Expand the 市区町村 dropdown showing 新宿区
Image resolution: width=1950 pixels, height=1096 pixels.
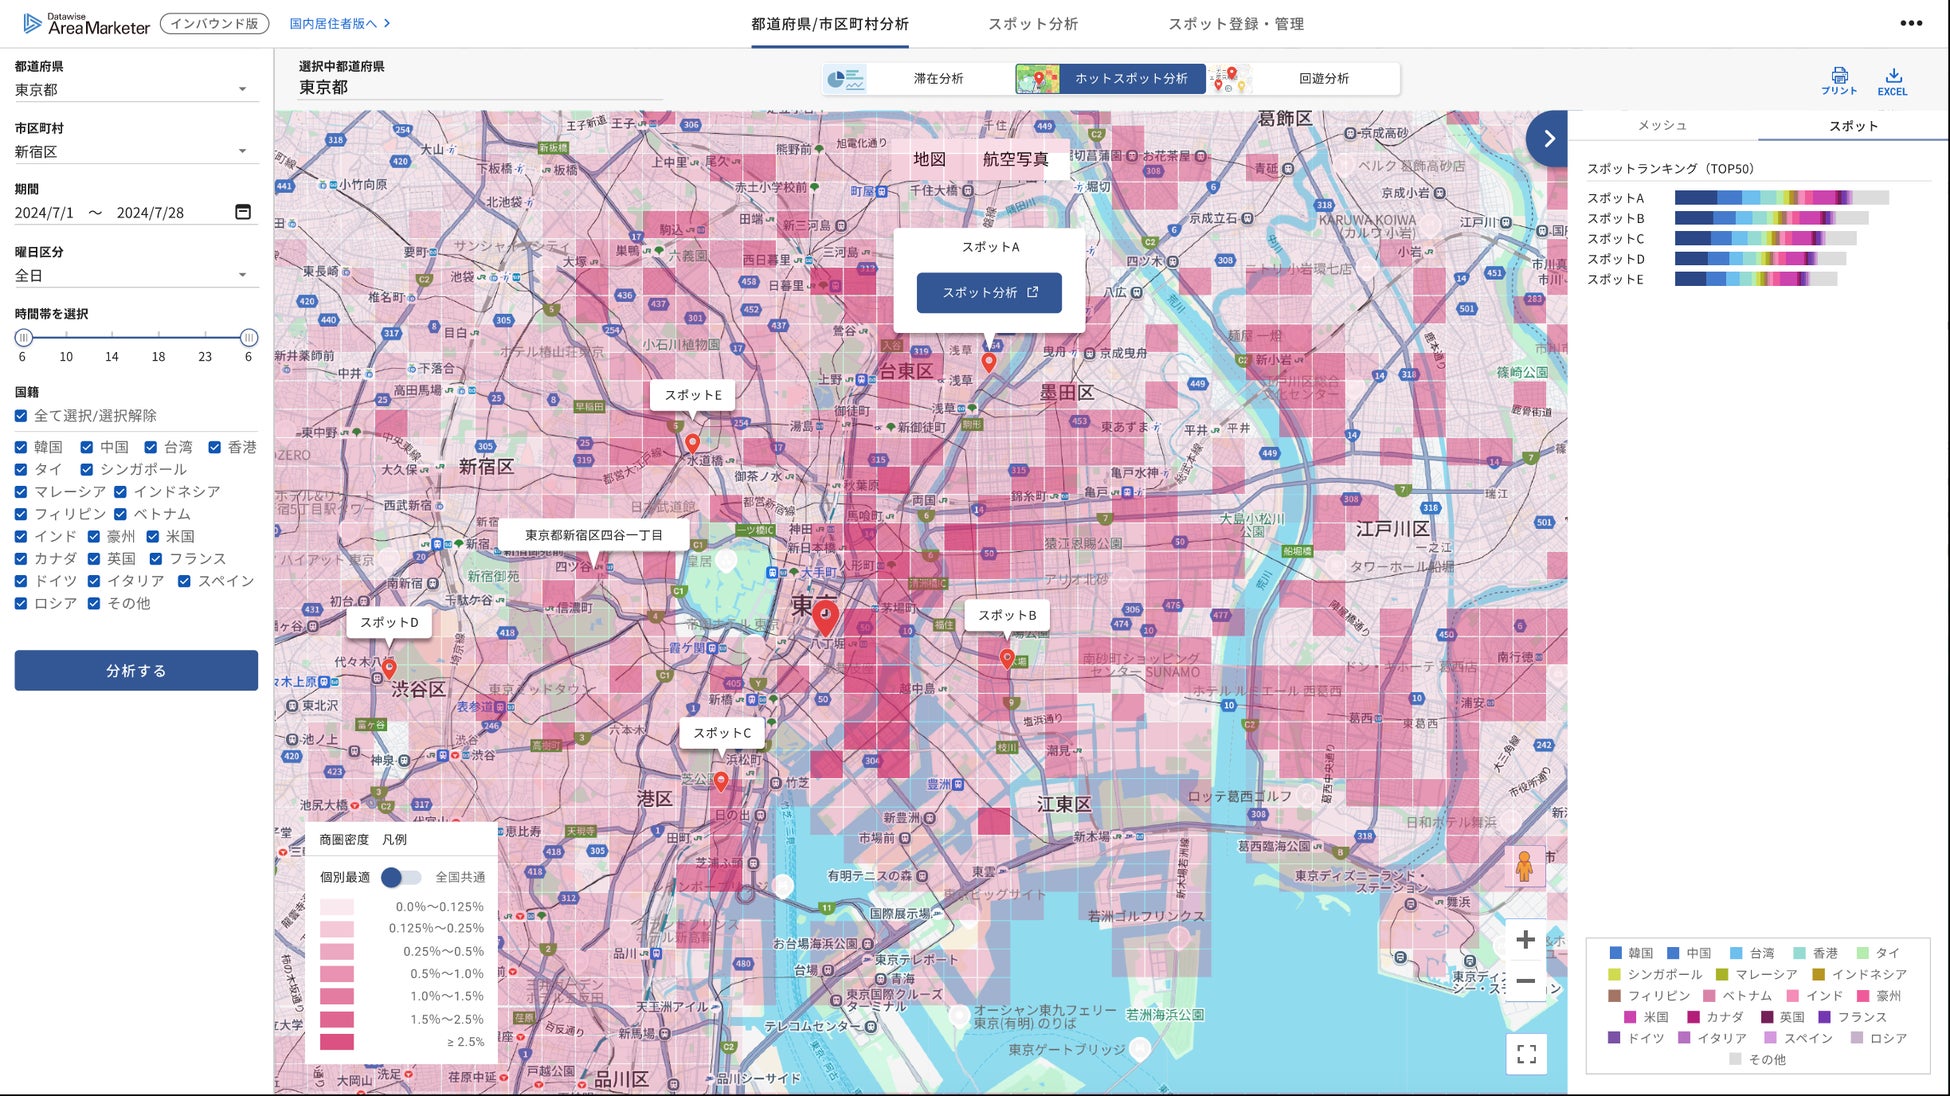click(135, 152)
